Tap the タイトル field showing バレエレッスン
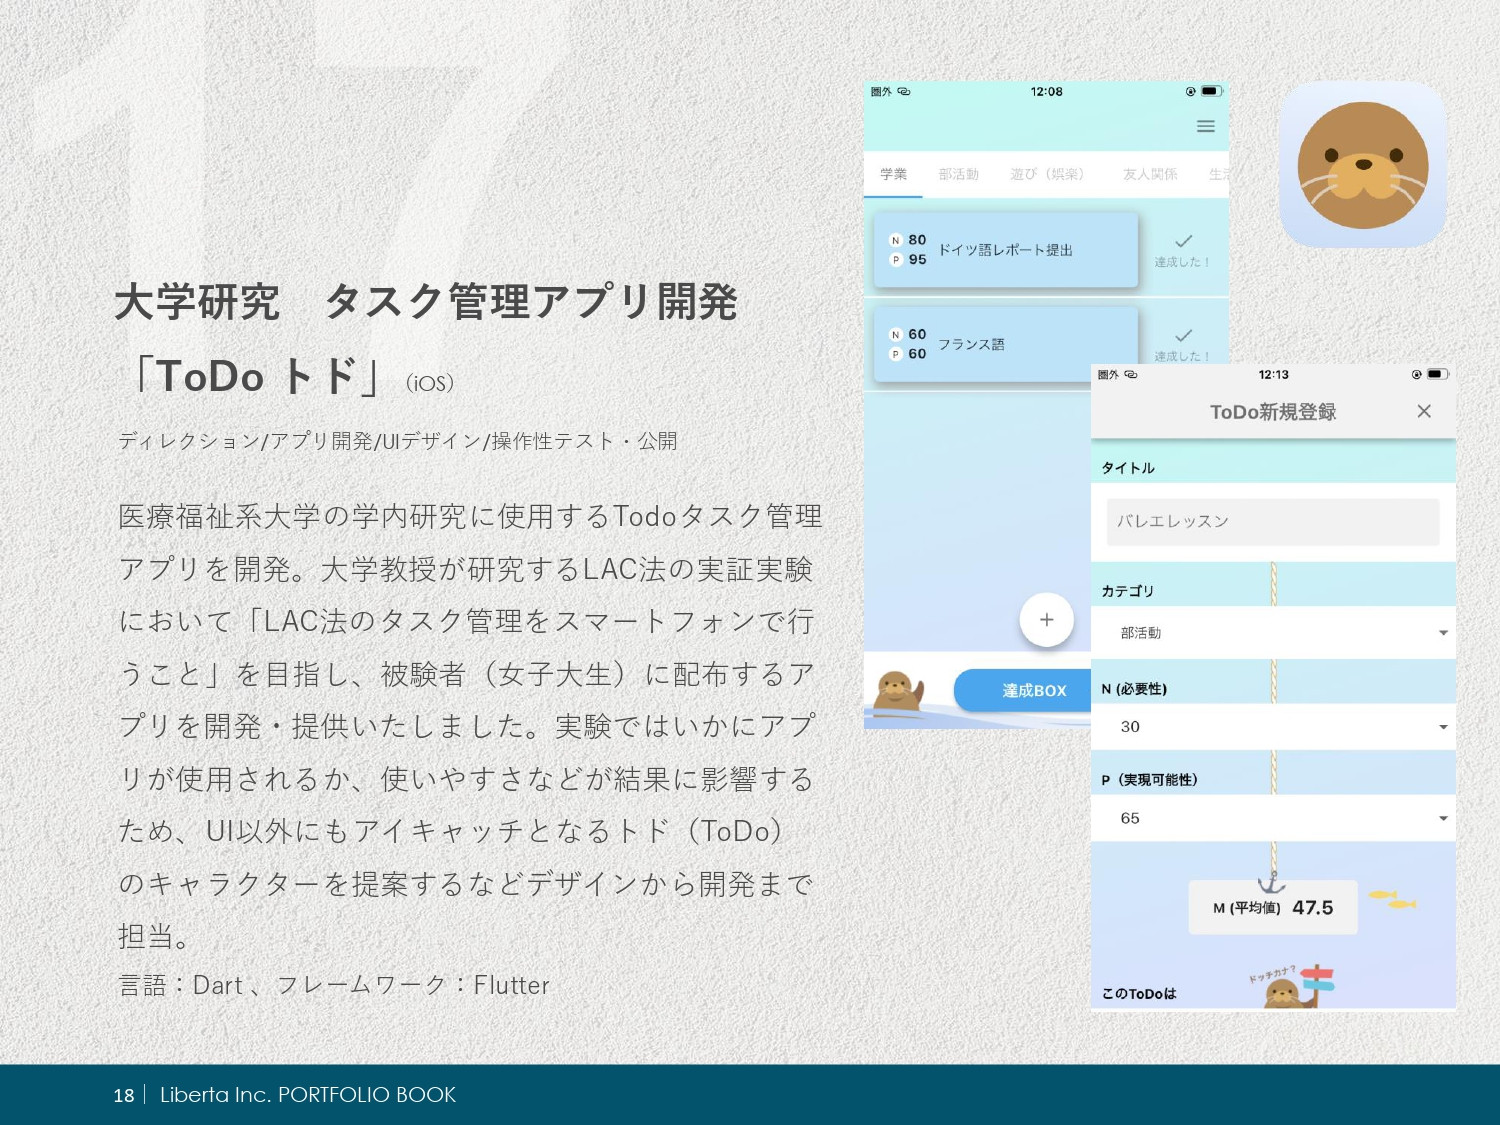This screenshot has width=1500, height=1125. [x=1272, y=521]
